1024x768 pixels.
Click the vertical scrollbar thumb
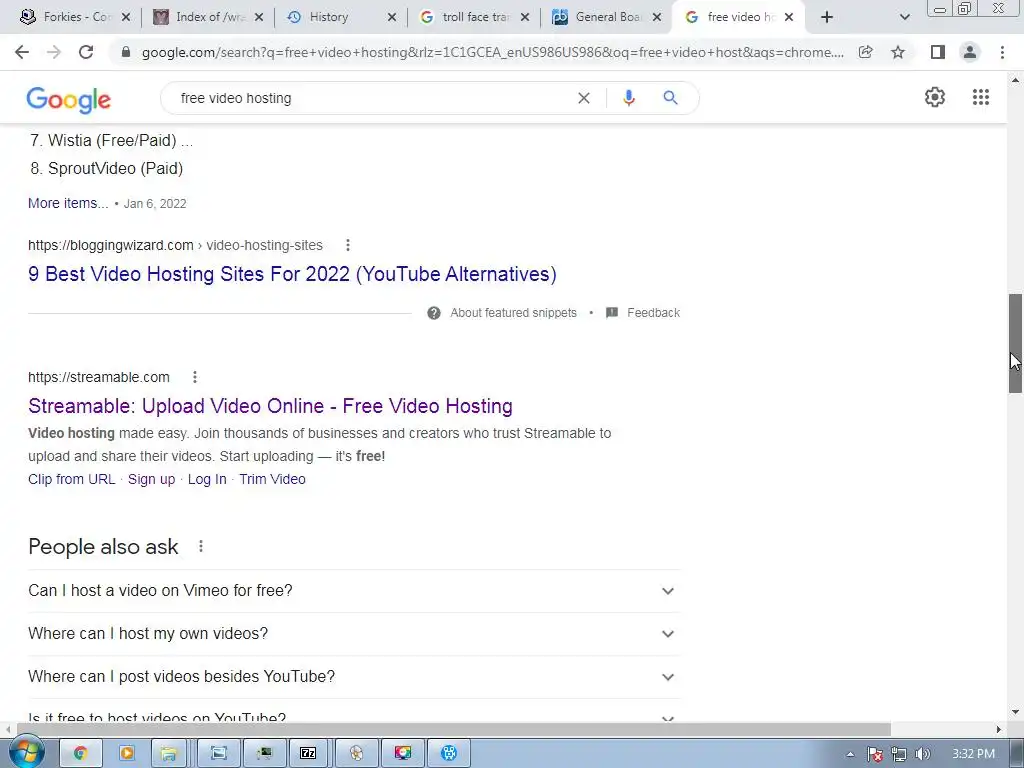pos(1015,343)
